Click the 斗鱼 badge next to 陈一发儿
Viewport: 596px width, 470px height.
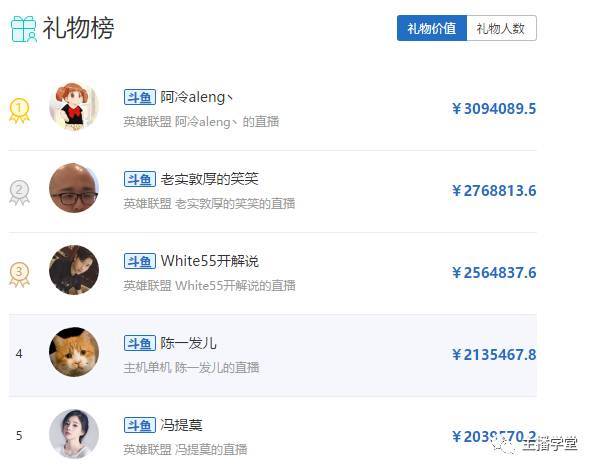coord(139,343)
